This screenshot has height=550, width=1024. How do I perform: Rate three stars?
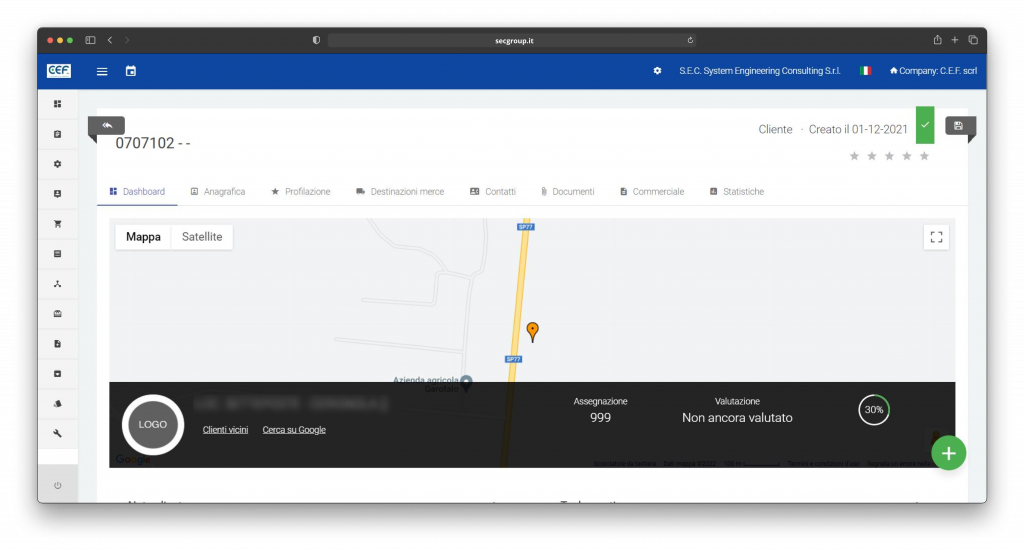click(889, 155)
